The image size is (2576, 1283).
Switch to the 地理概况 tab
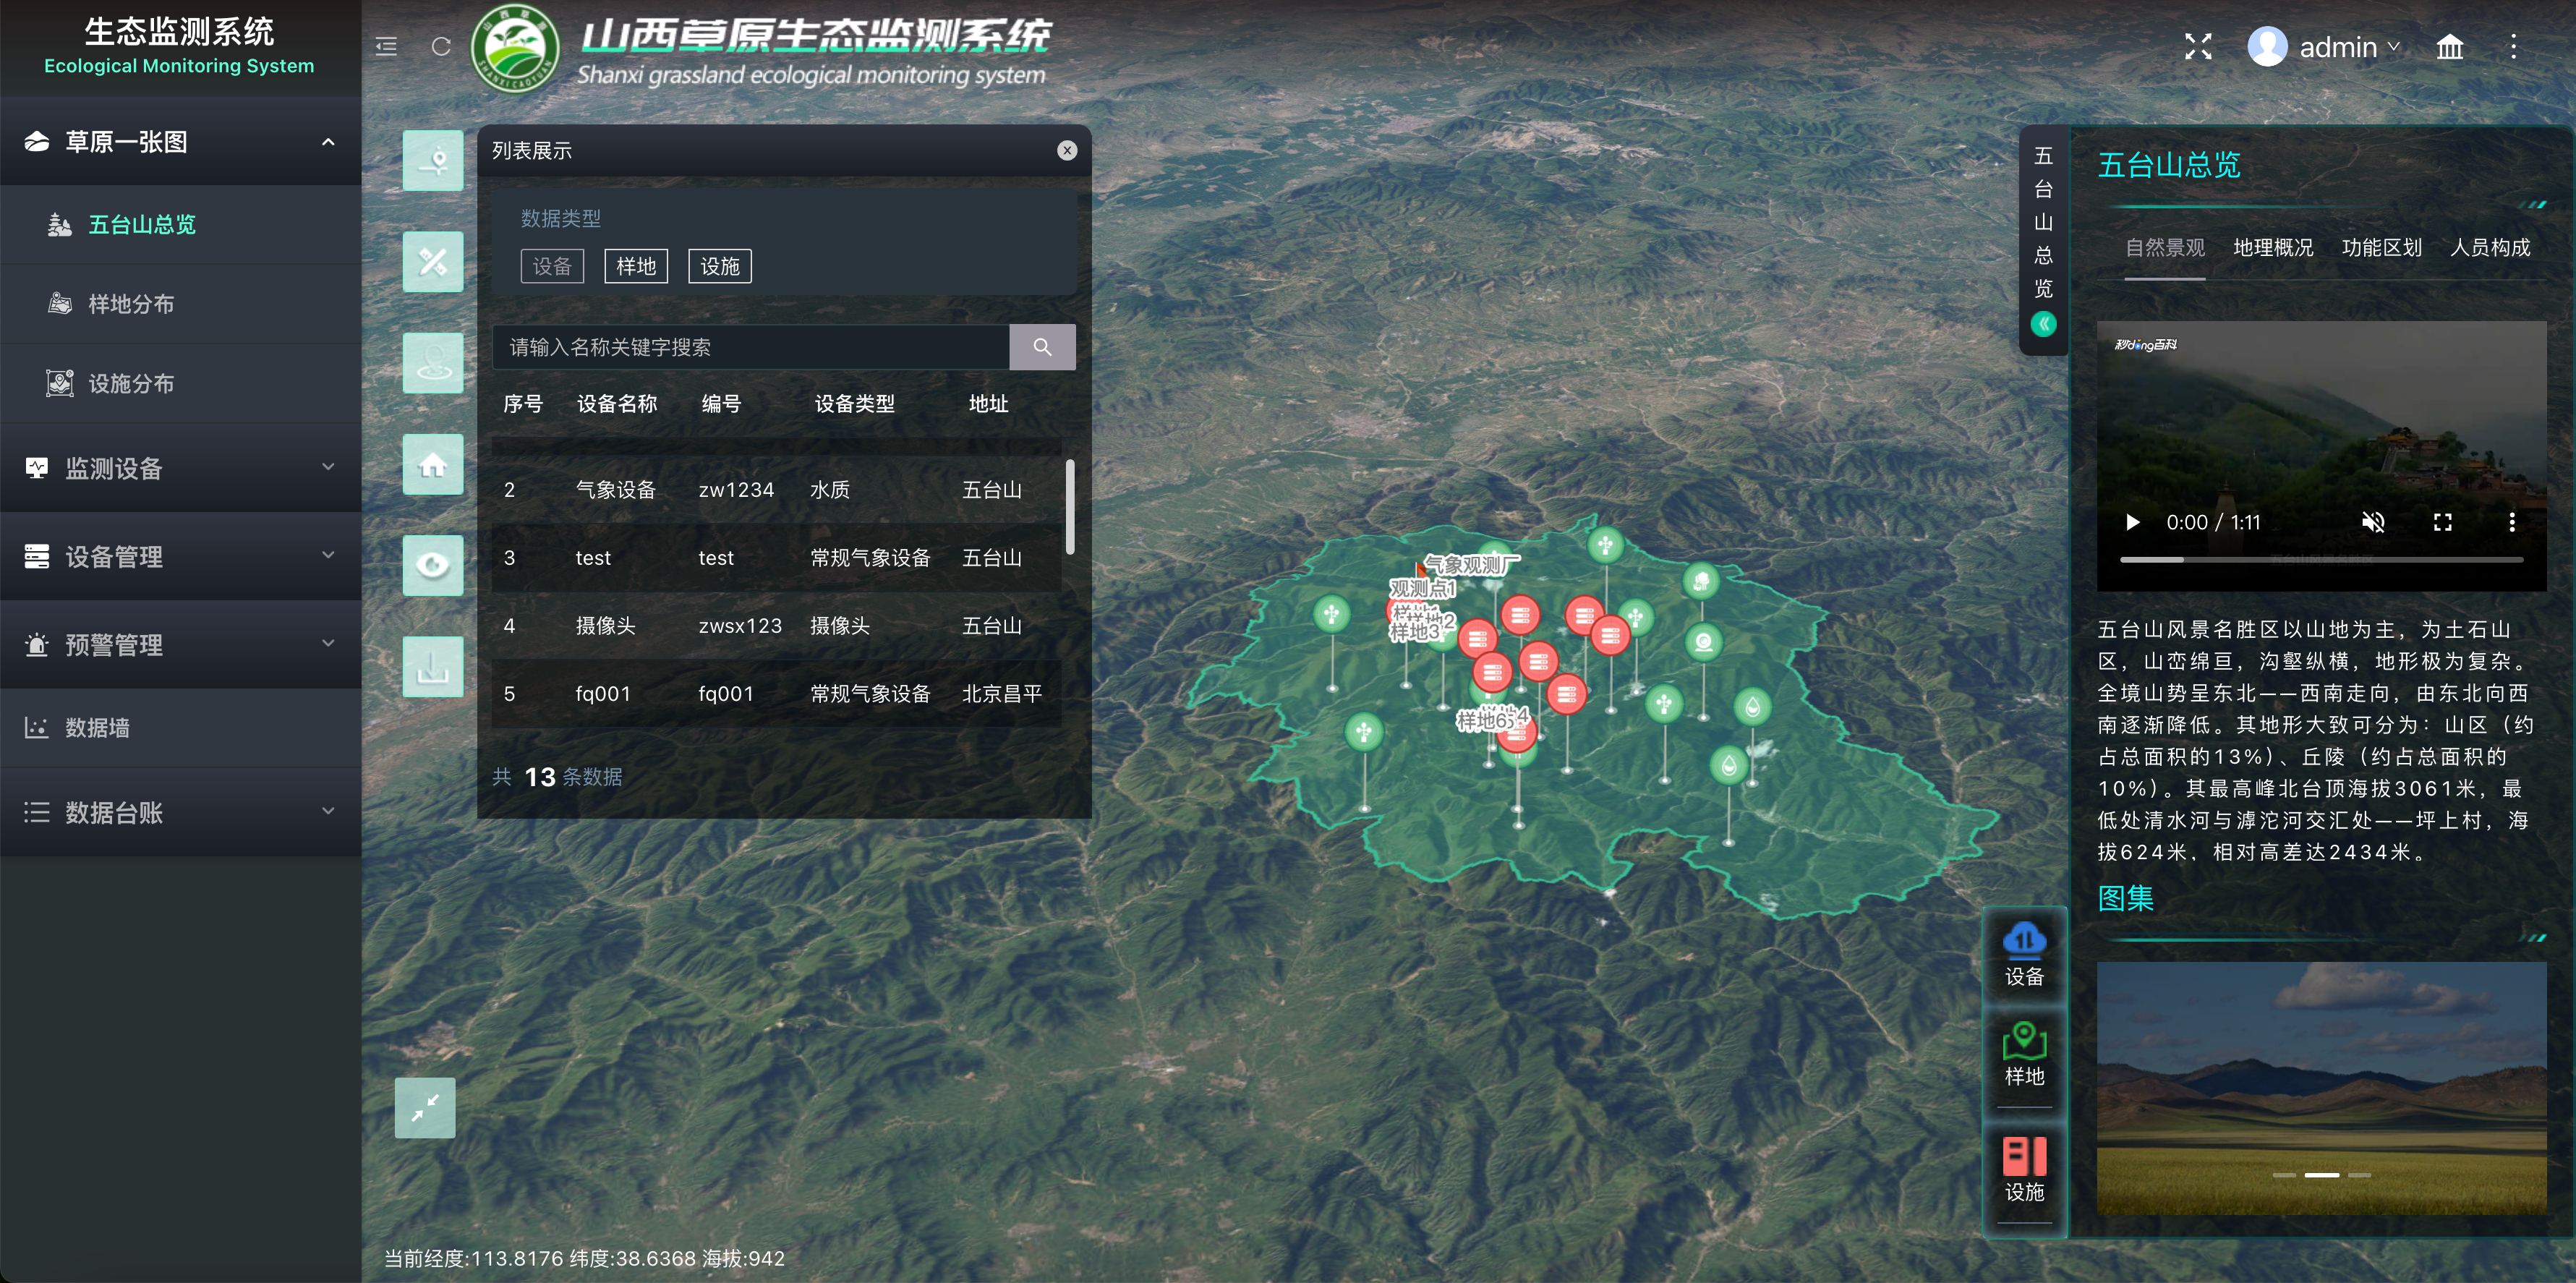2273,248
